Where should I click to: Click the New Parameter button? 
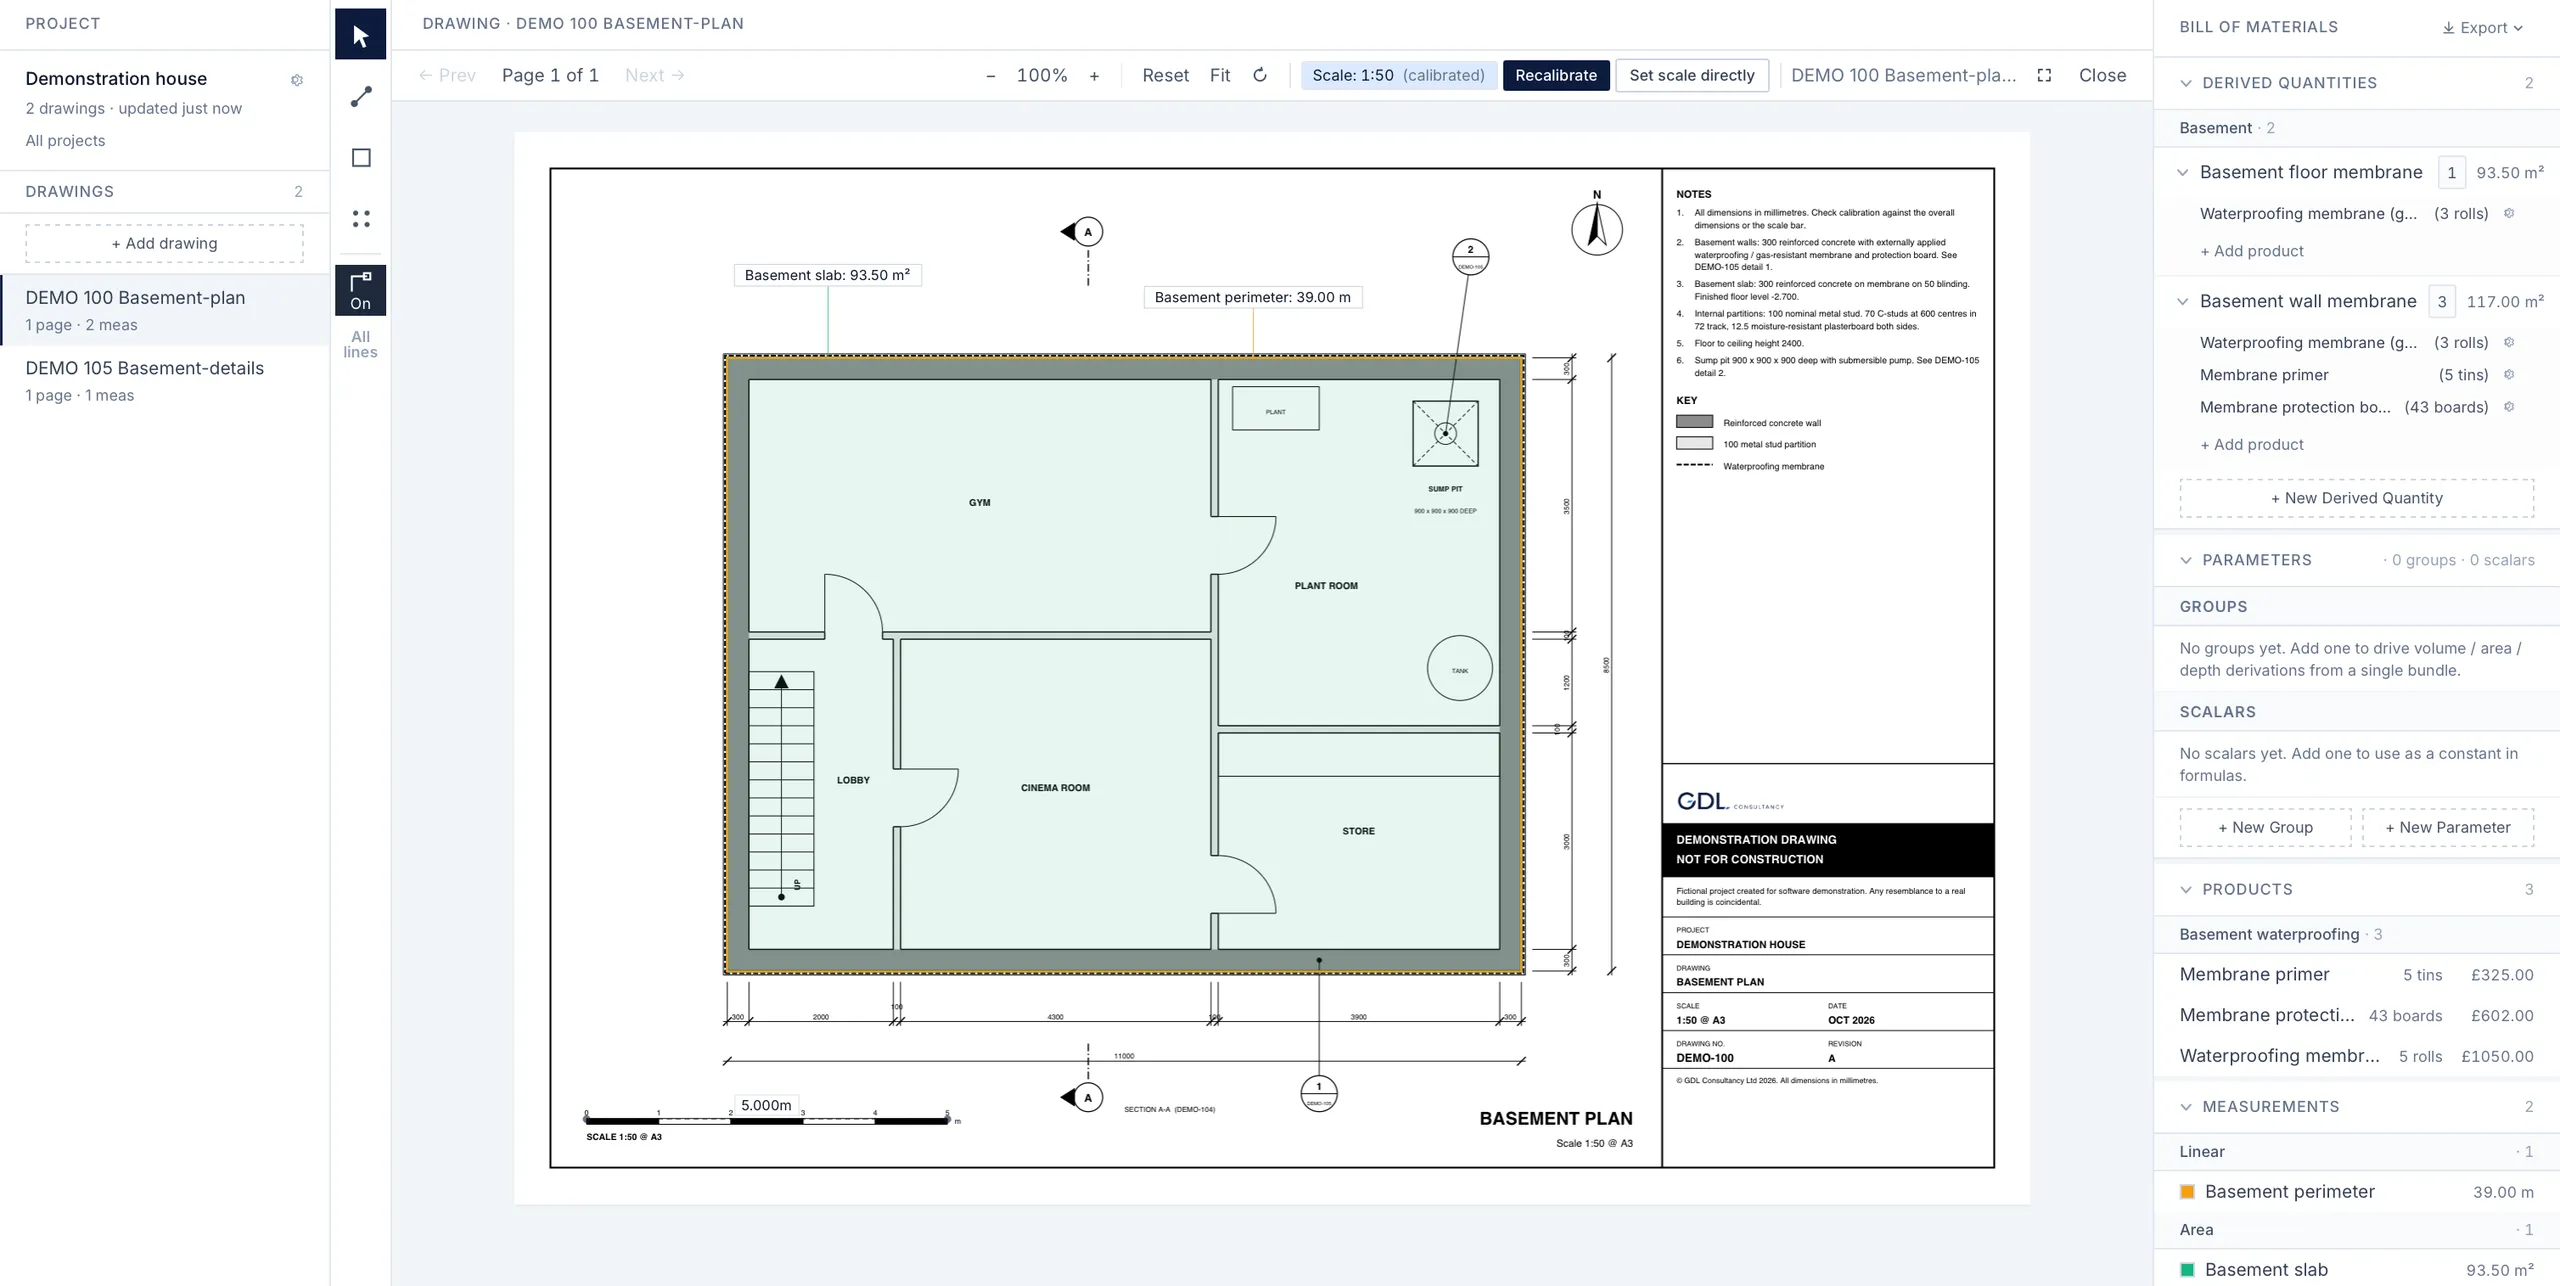click(x=2447, y=827)
